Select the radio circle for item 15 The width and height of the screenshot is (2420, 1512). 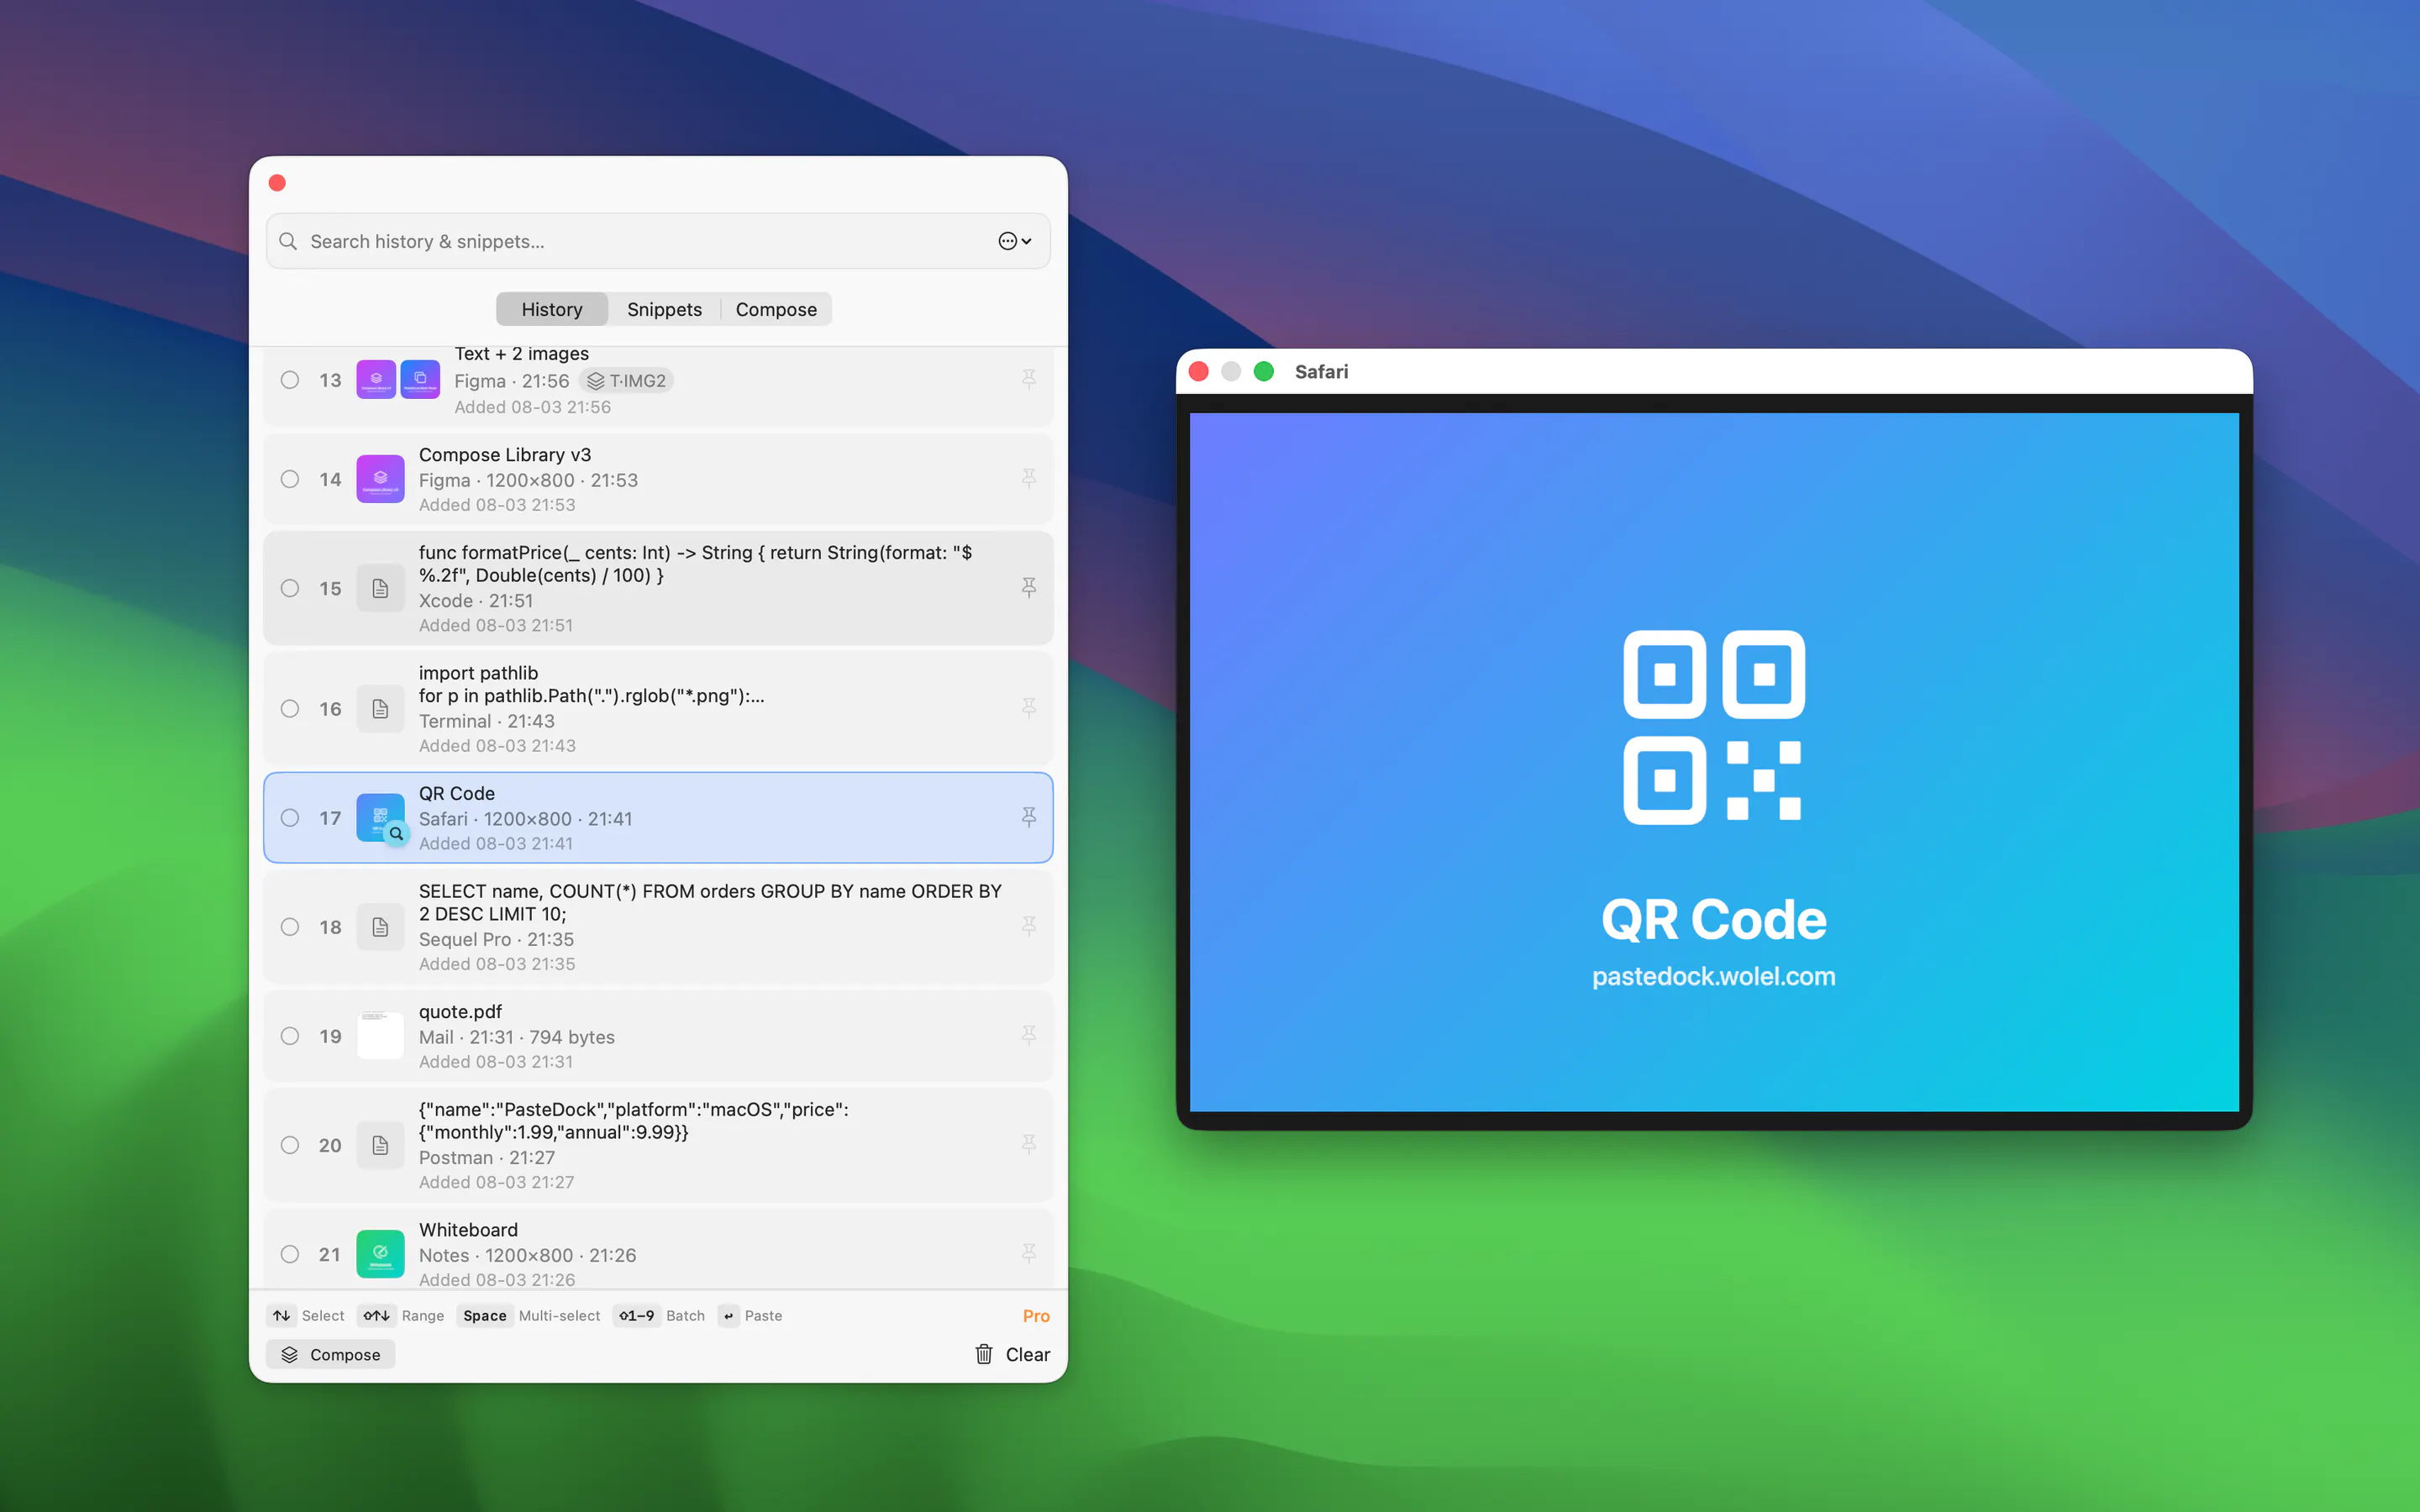click(290, 588)
